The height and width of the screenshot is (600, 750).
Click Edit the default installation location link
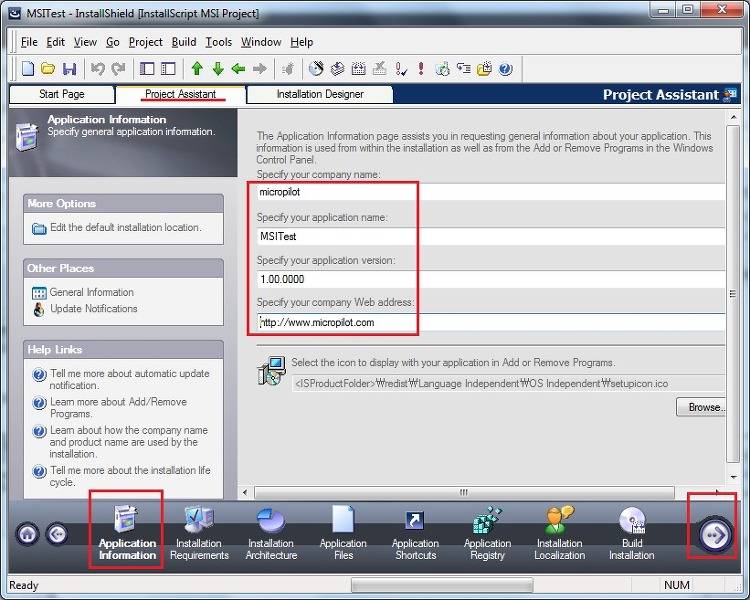pos(125,228)
